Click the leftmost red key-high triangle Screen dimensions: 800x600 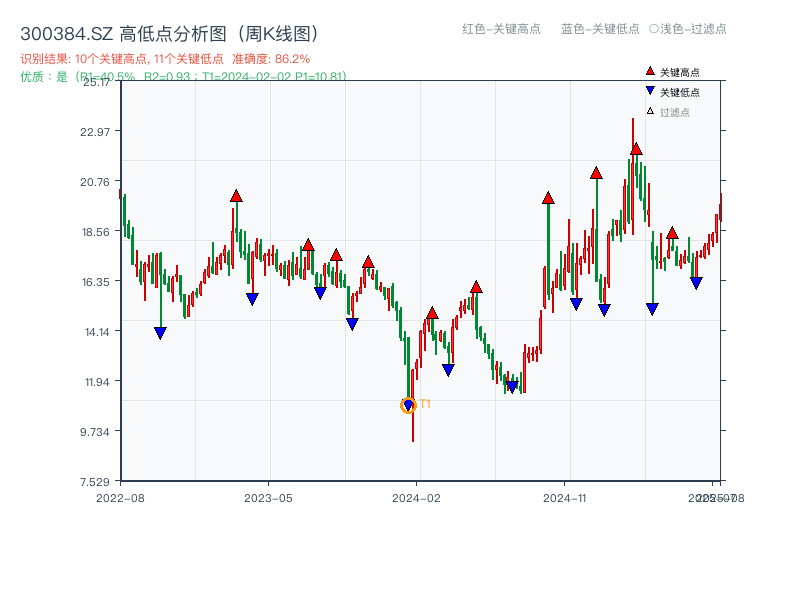point(236,196)
